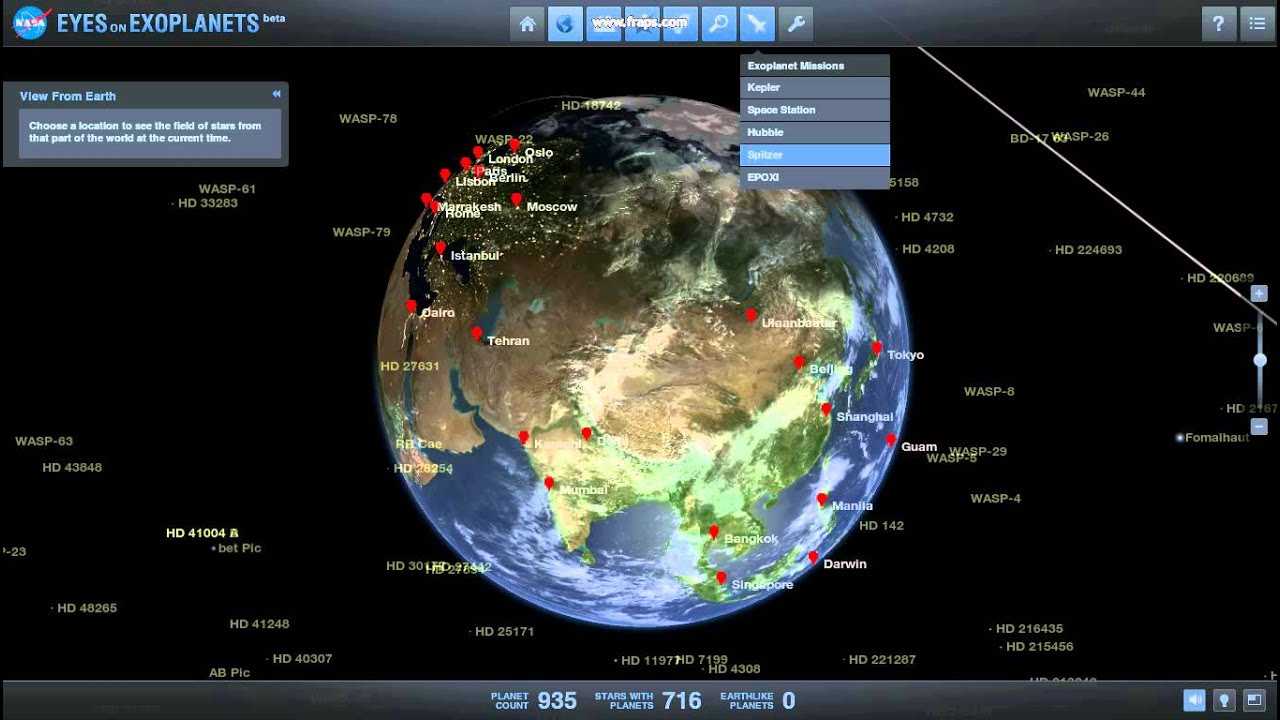Image resolution: width=1280 pixels, height=720 pixels.
Task: Click the Karachi location pin
Action: click(523, 438)
